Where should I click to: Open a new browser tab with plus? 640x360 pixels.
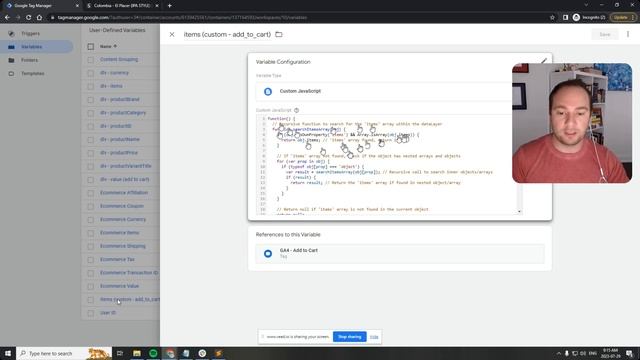click(x=169, y=6)
